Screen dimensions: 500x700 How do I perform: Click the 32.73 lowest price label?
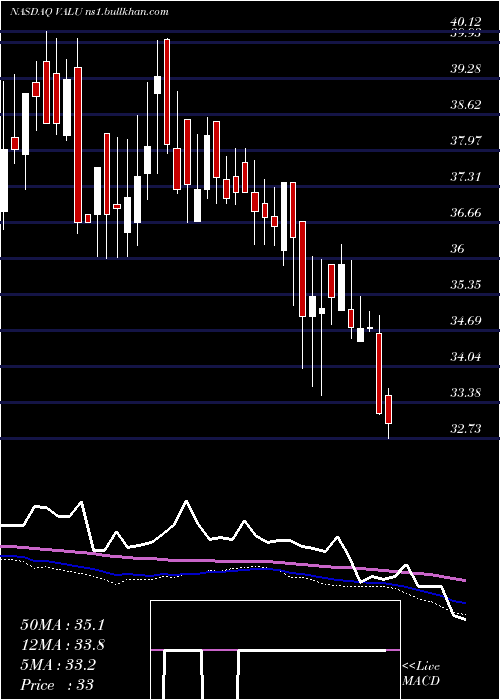click(x=466, y=429)
